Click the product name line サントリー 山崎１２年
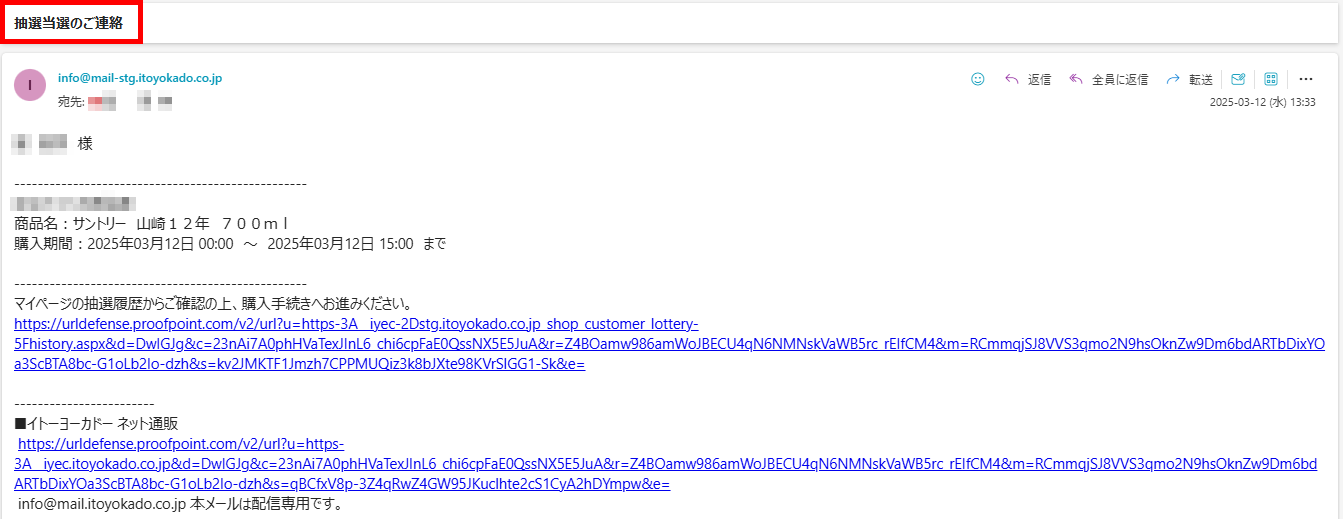 pos(151,223)
